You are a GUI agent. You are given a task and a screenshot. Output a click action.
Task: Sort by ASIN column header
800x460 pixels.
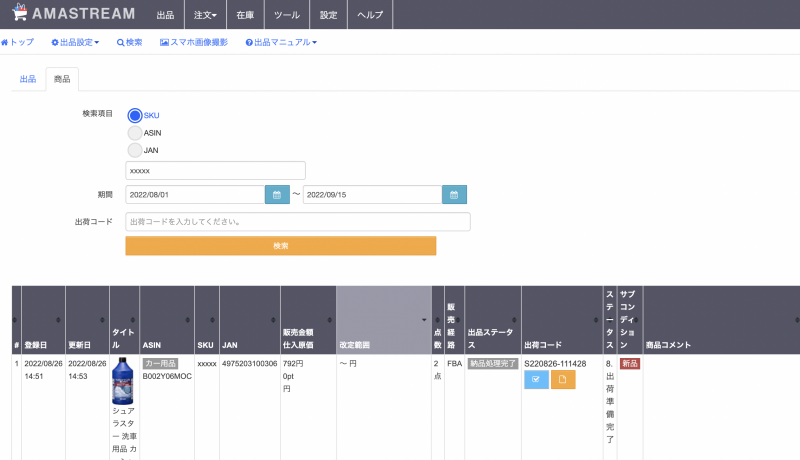pos(167,320)
